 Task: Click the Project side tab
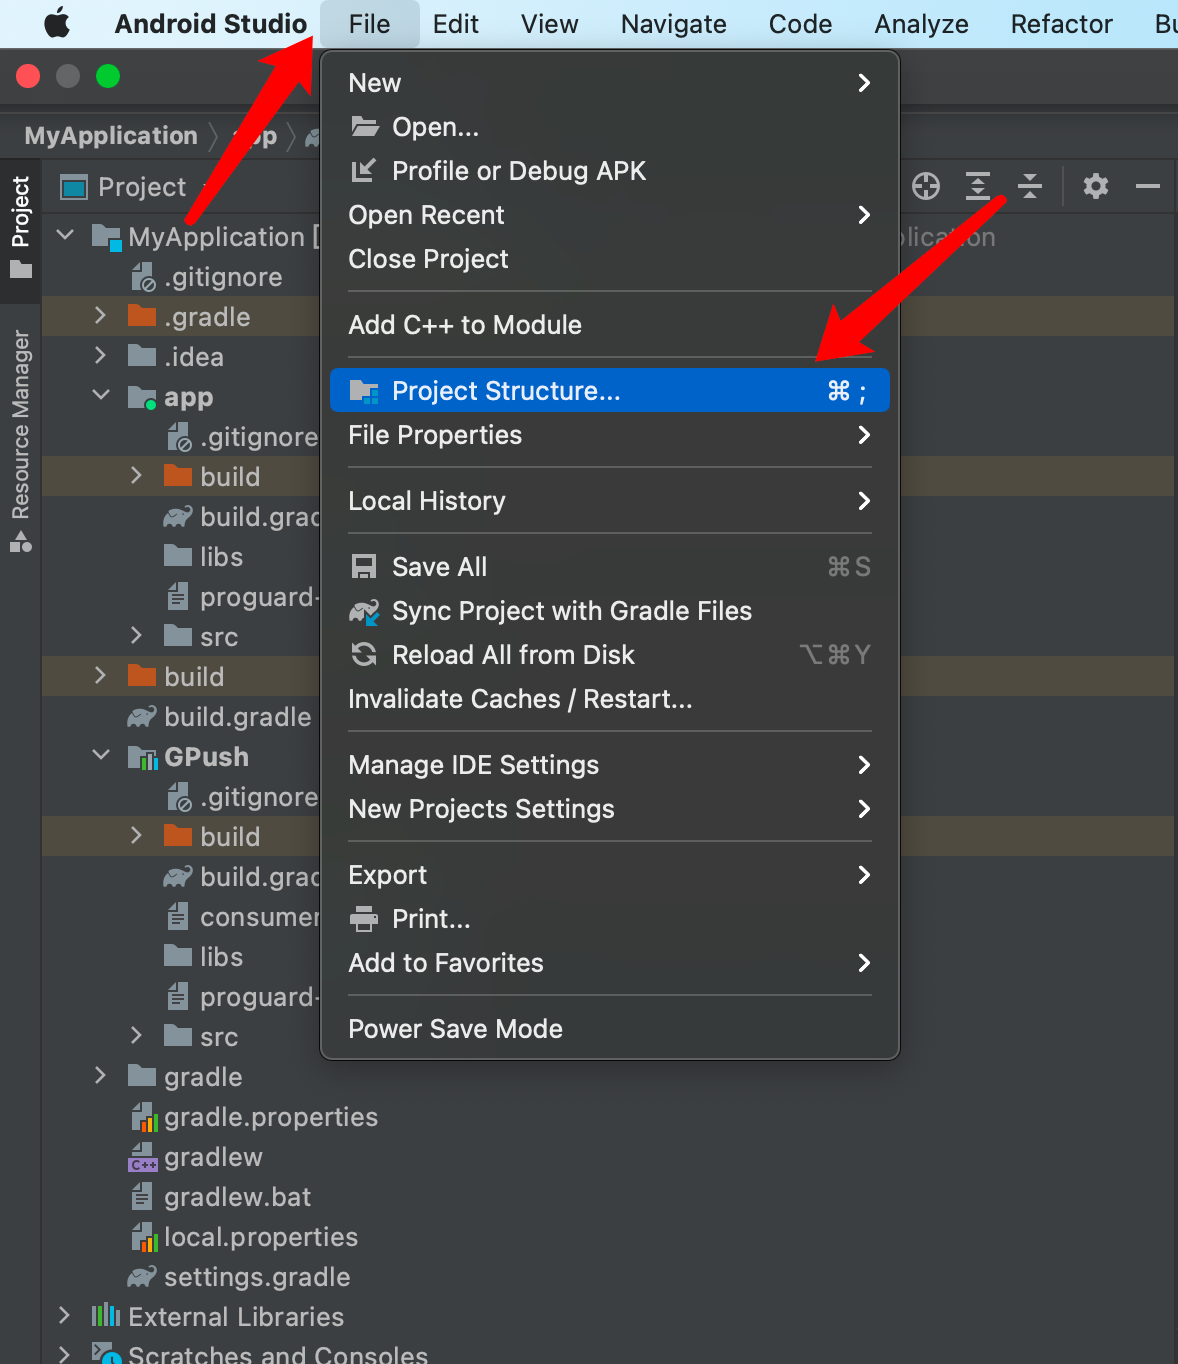[x=21, y=226]
